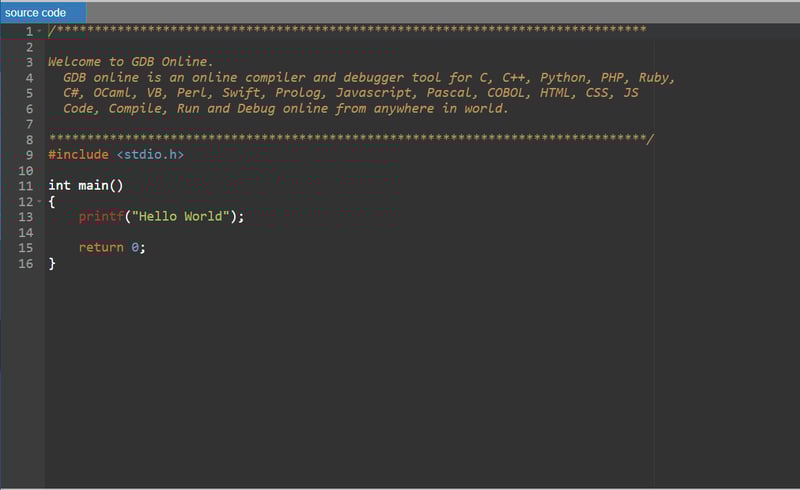Screen dimensions: 800x490
Task: Place cursor on the printf keyword
Action: click(x=101, y=217)
